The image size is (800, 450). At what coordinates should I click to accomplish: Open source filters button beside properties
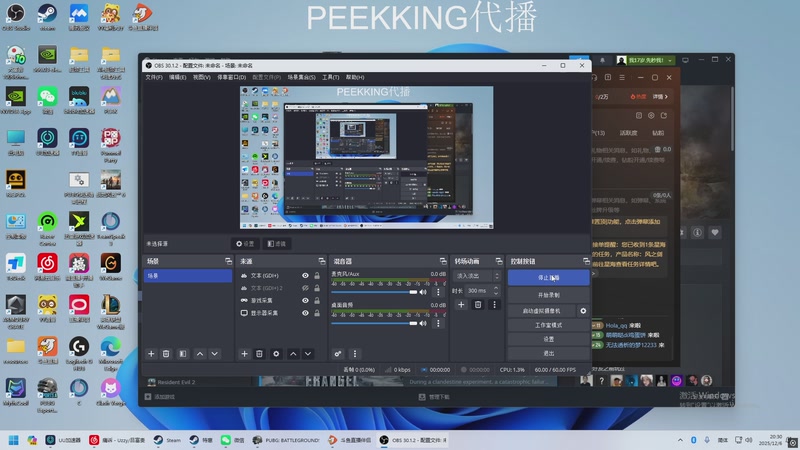[277, 244]
